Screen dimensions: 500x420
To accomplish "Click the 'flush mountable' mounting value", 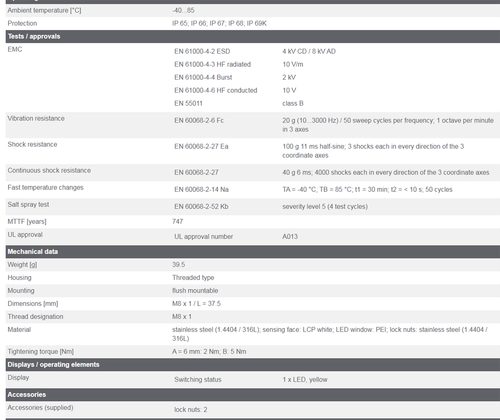I will [195, 291].
